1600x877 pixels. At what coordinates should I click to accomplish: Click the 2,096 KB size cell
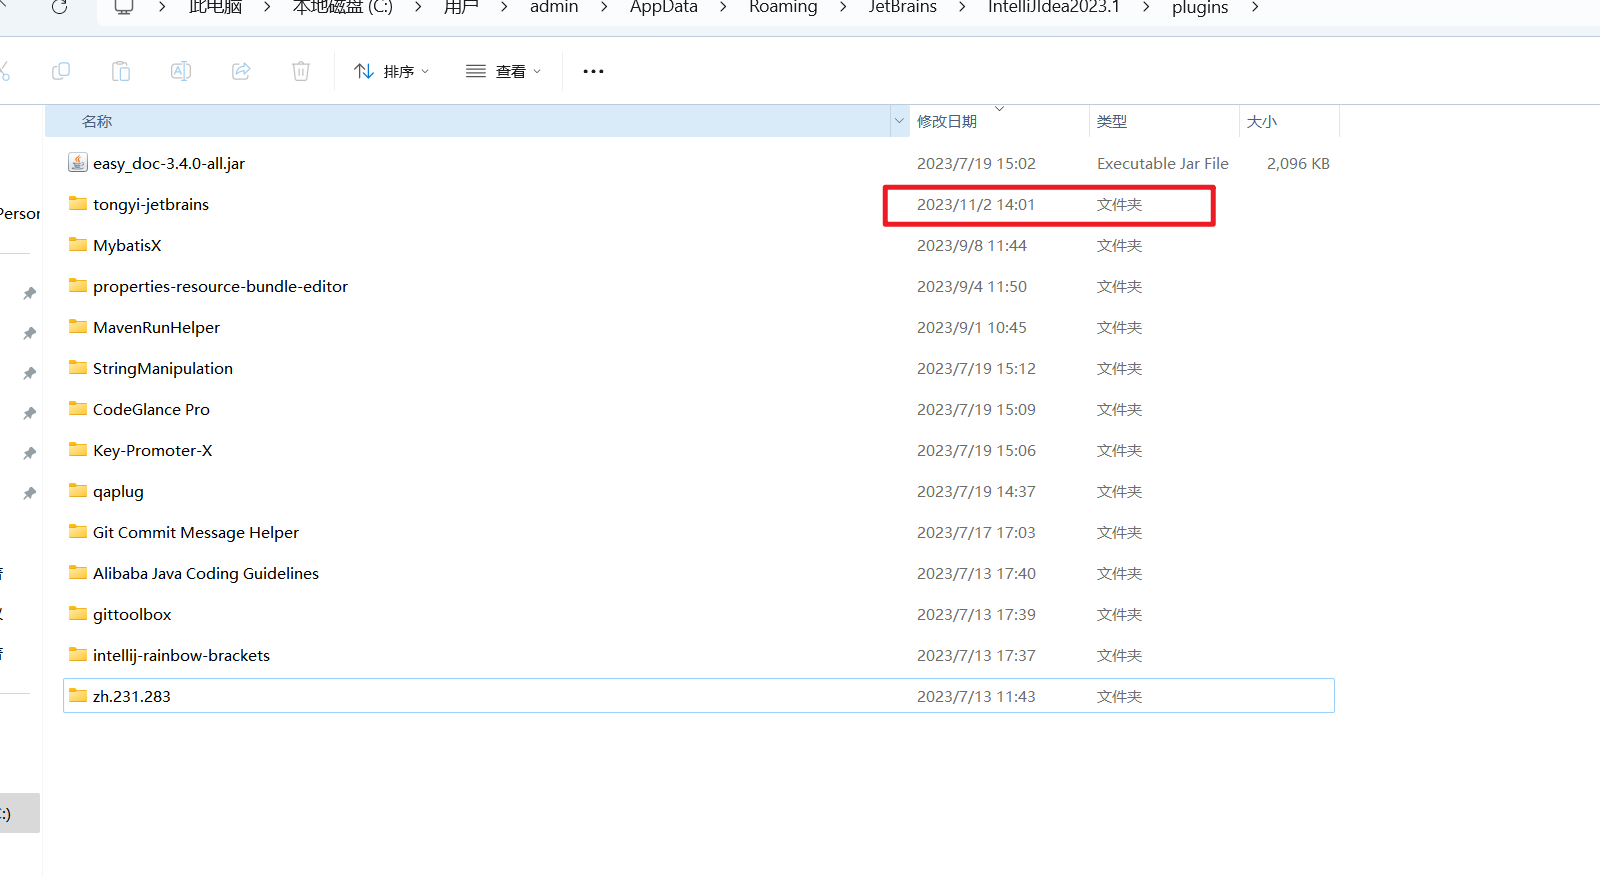[x=1298, y=163]
